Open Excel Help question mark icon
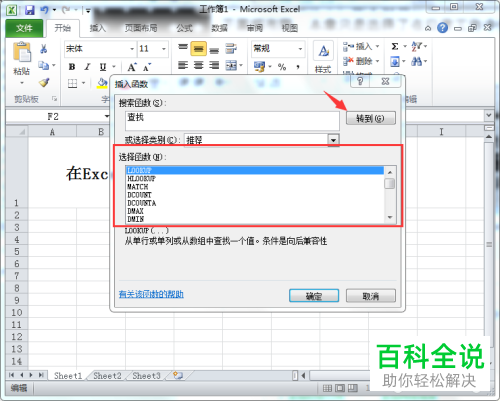Image resolution: width=500 pixels, height=401 pixels. pyautogui.click(x=442, y=28)
